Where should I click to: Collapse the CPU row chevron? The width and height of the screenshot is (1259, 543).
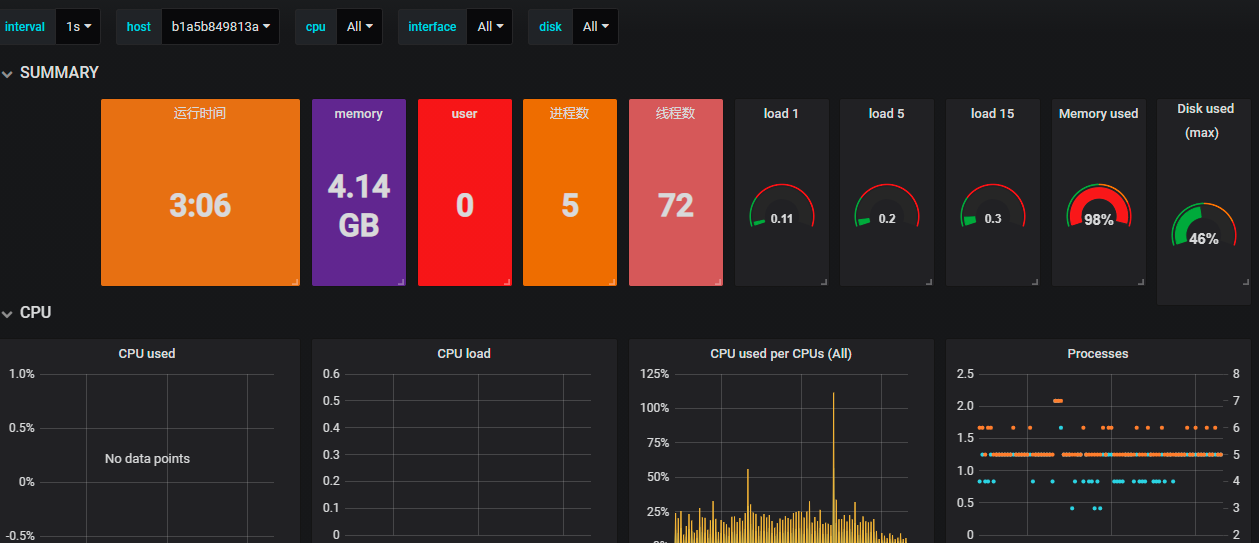8,313
